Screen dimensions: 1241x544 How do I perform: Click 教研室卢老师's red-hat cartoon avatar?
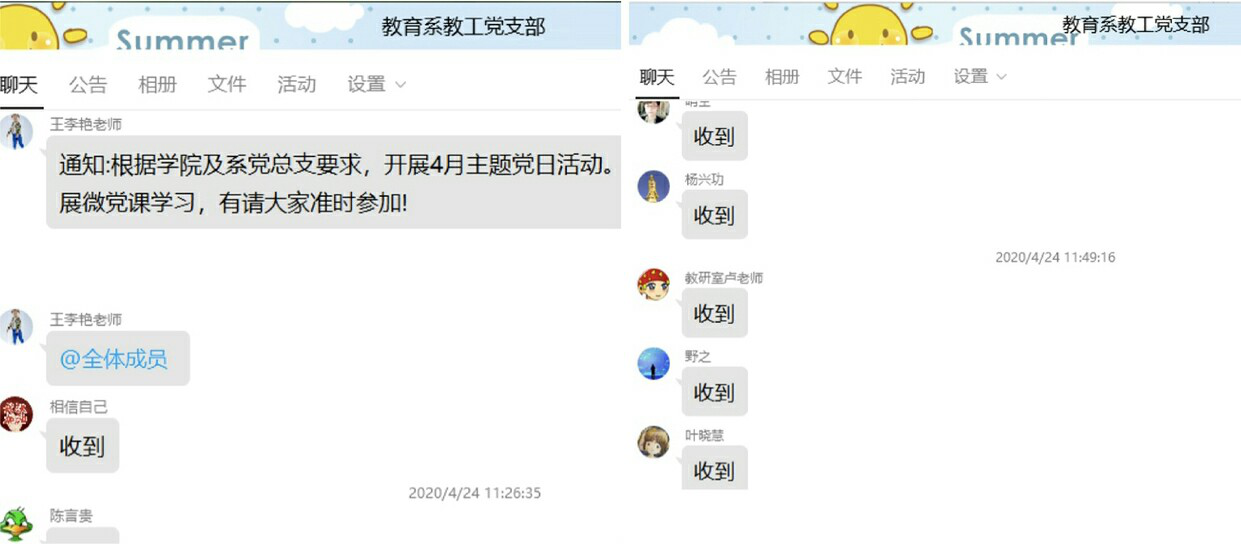(x=653, y=284)
